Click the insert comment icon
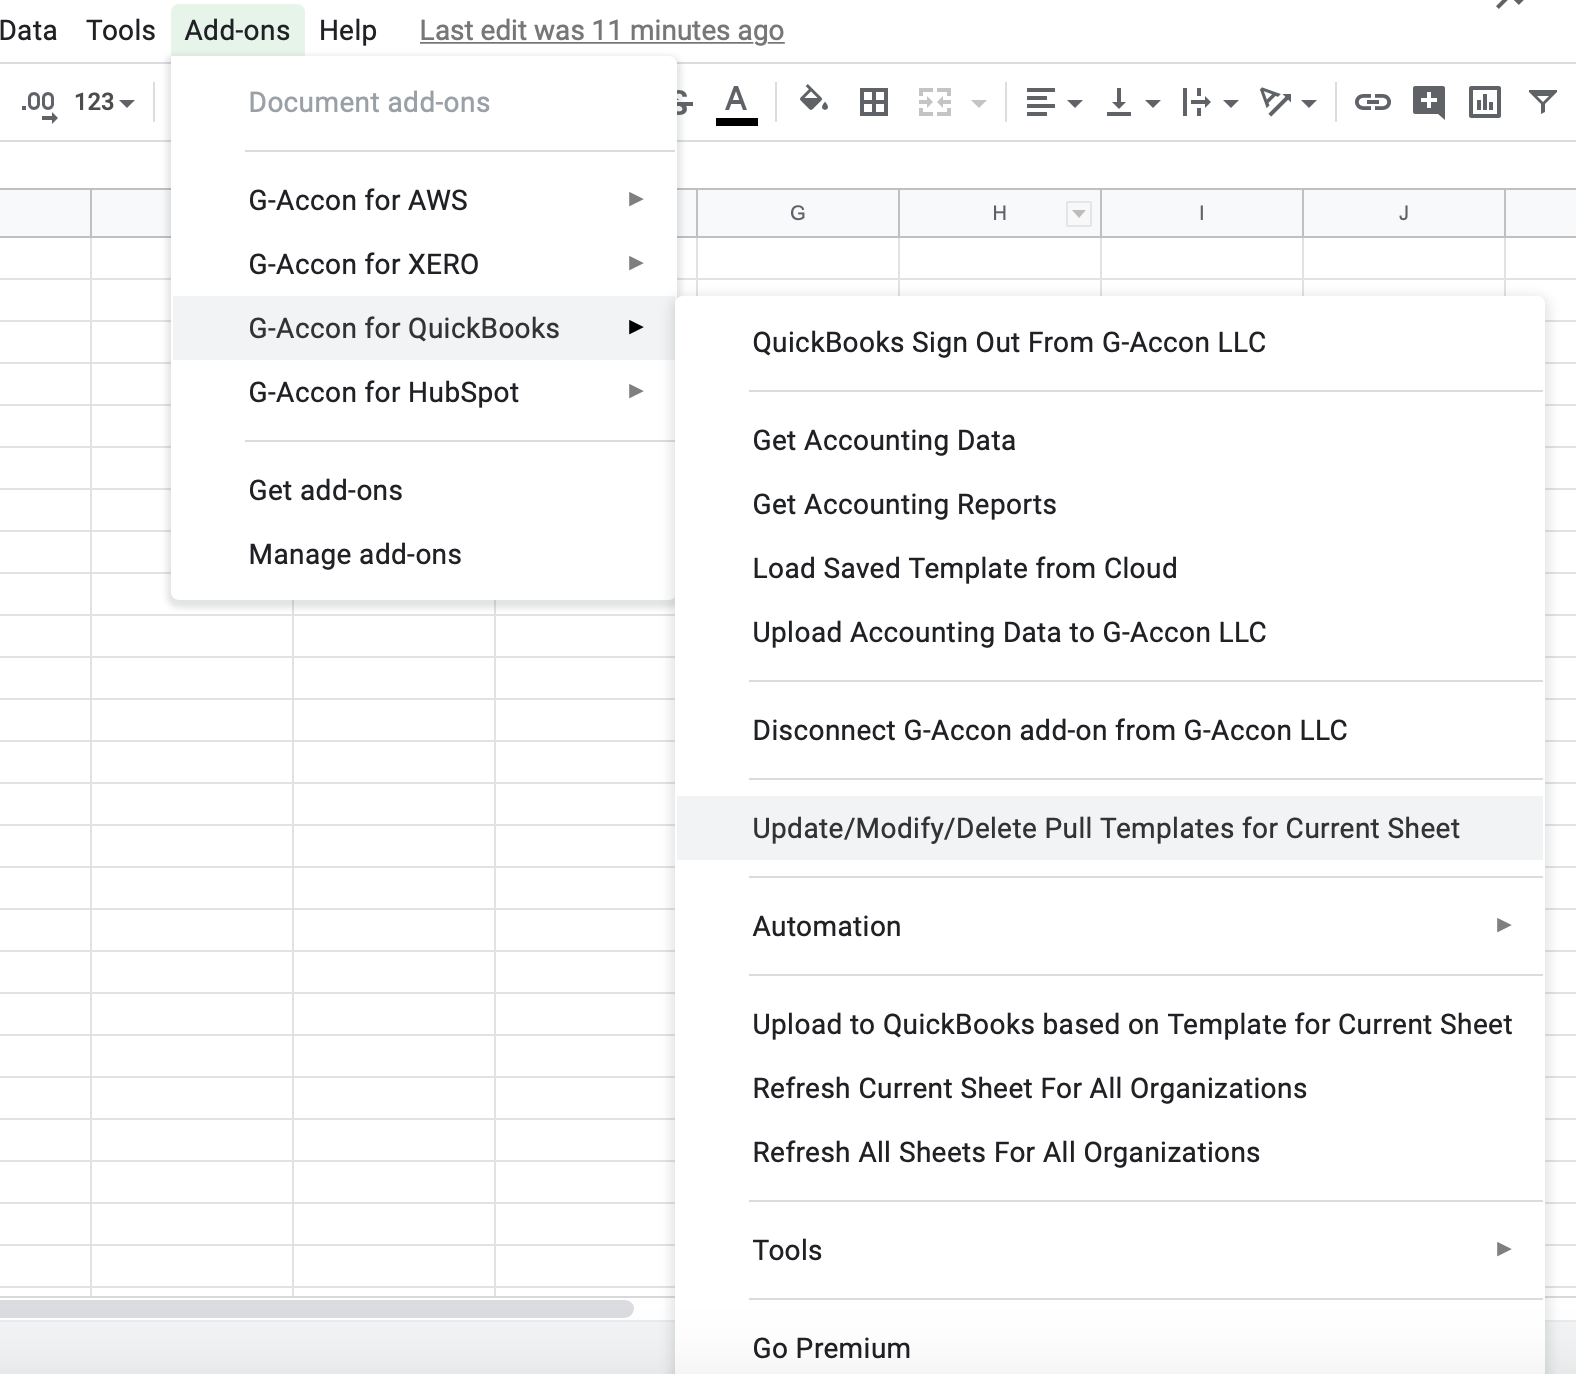 tap(1429, 102)
